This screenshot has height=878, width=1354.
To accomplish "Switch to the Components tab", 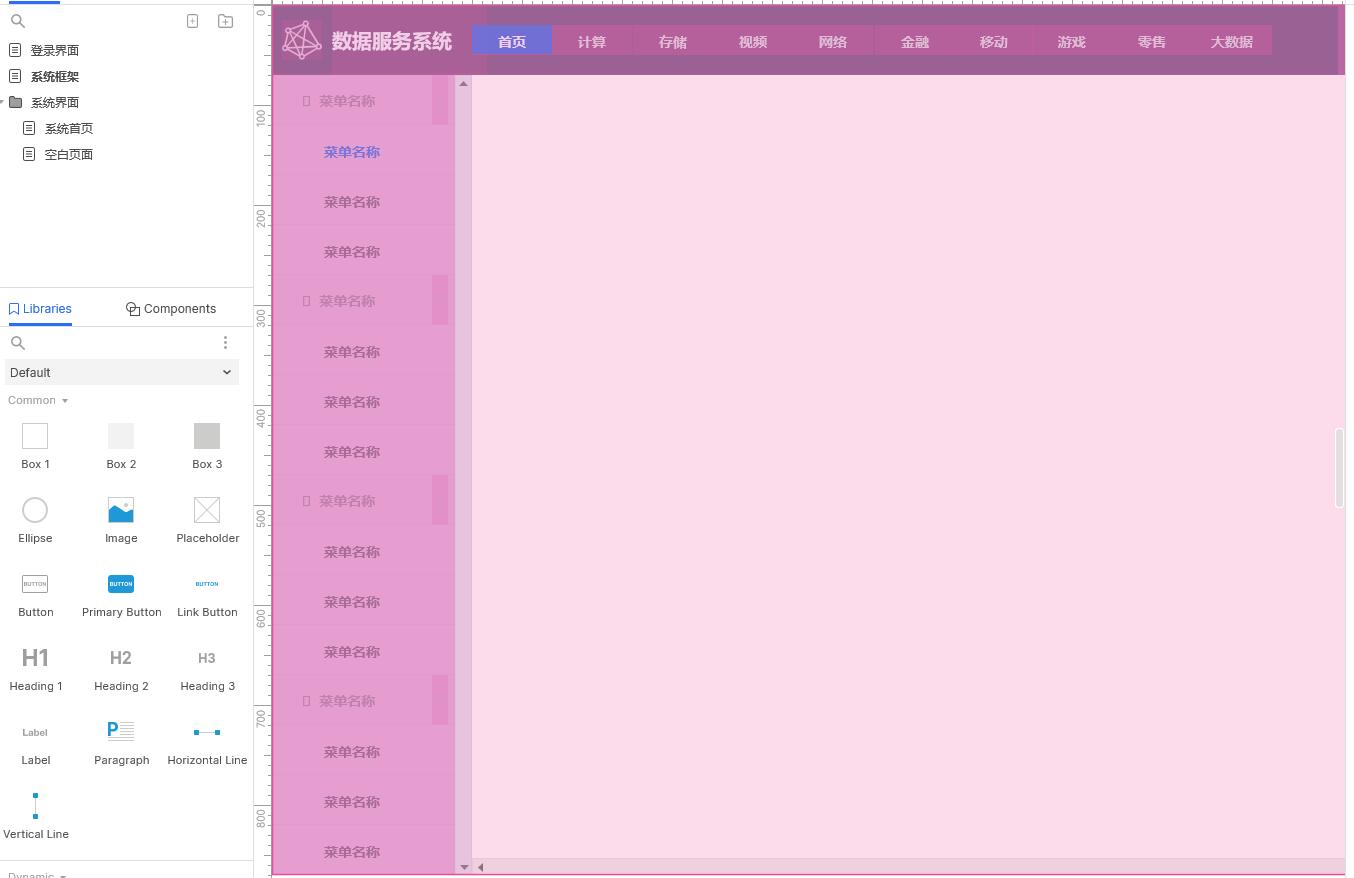I will [171, 308].
